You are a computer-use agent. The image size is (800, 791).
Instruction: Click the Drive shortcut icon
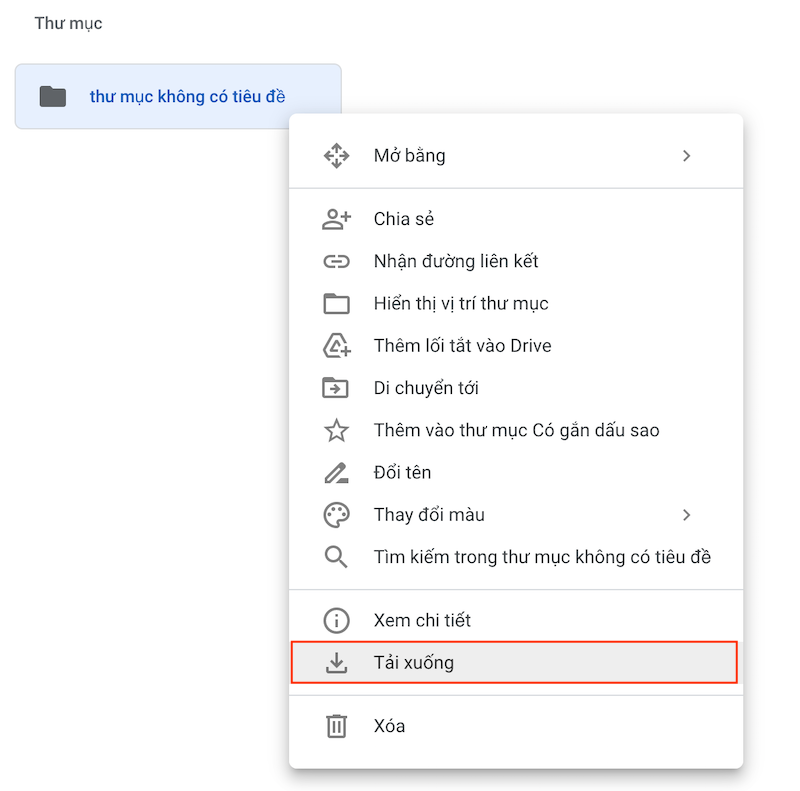point(337,346)
